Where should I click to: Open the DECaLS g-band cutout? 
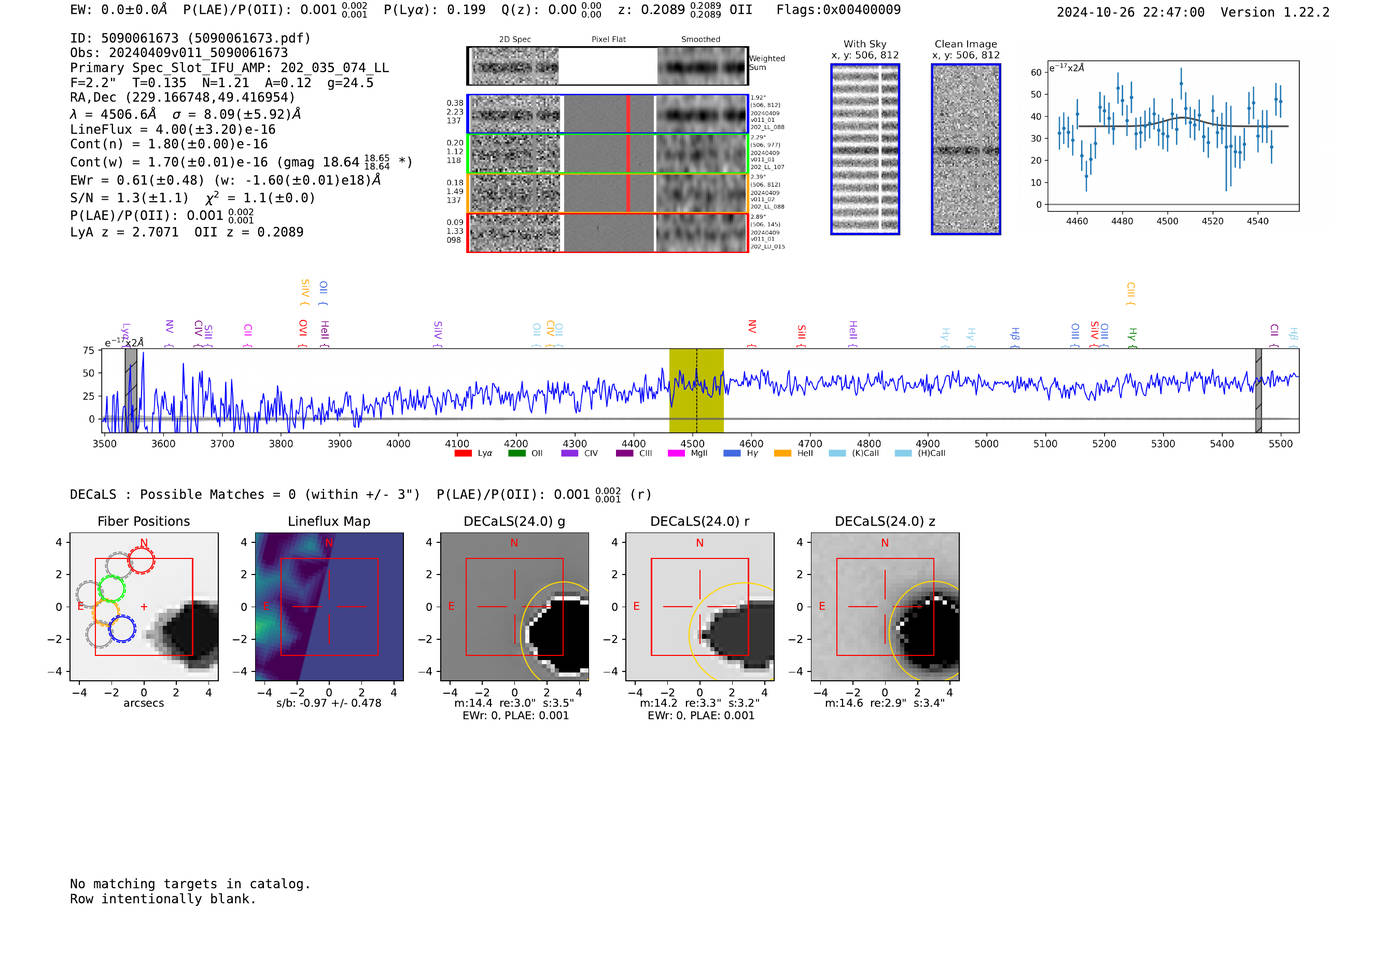tap(514, 607)
